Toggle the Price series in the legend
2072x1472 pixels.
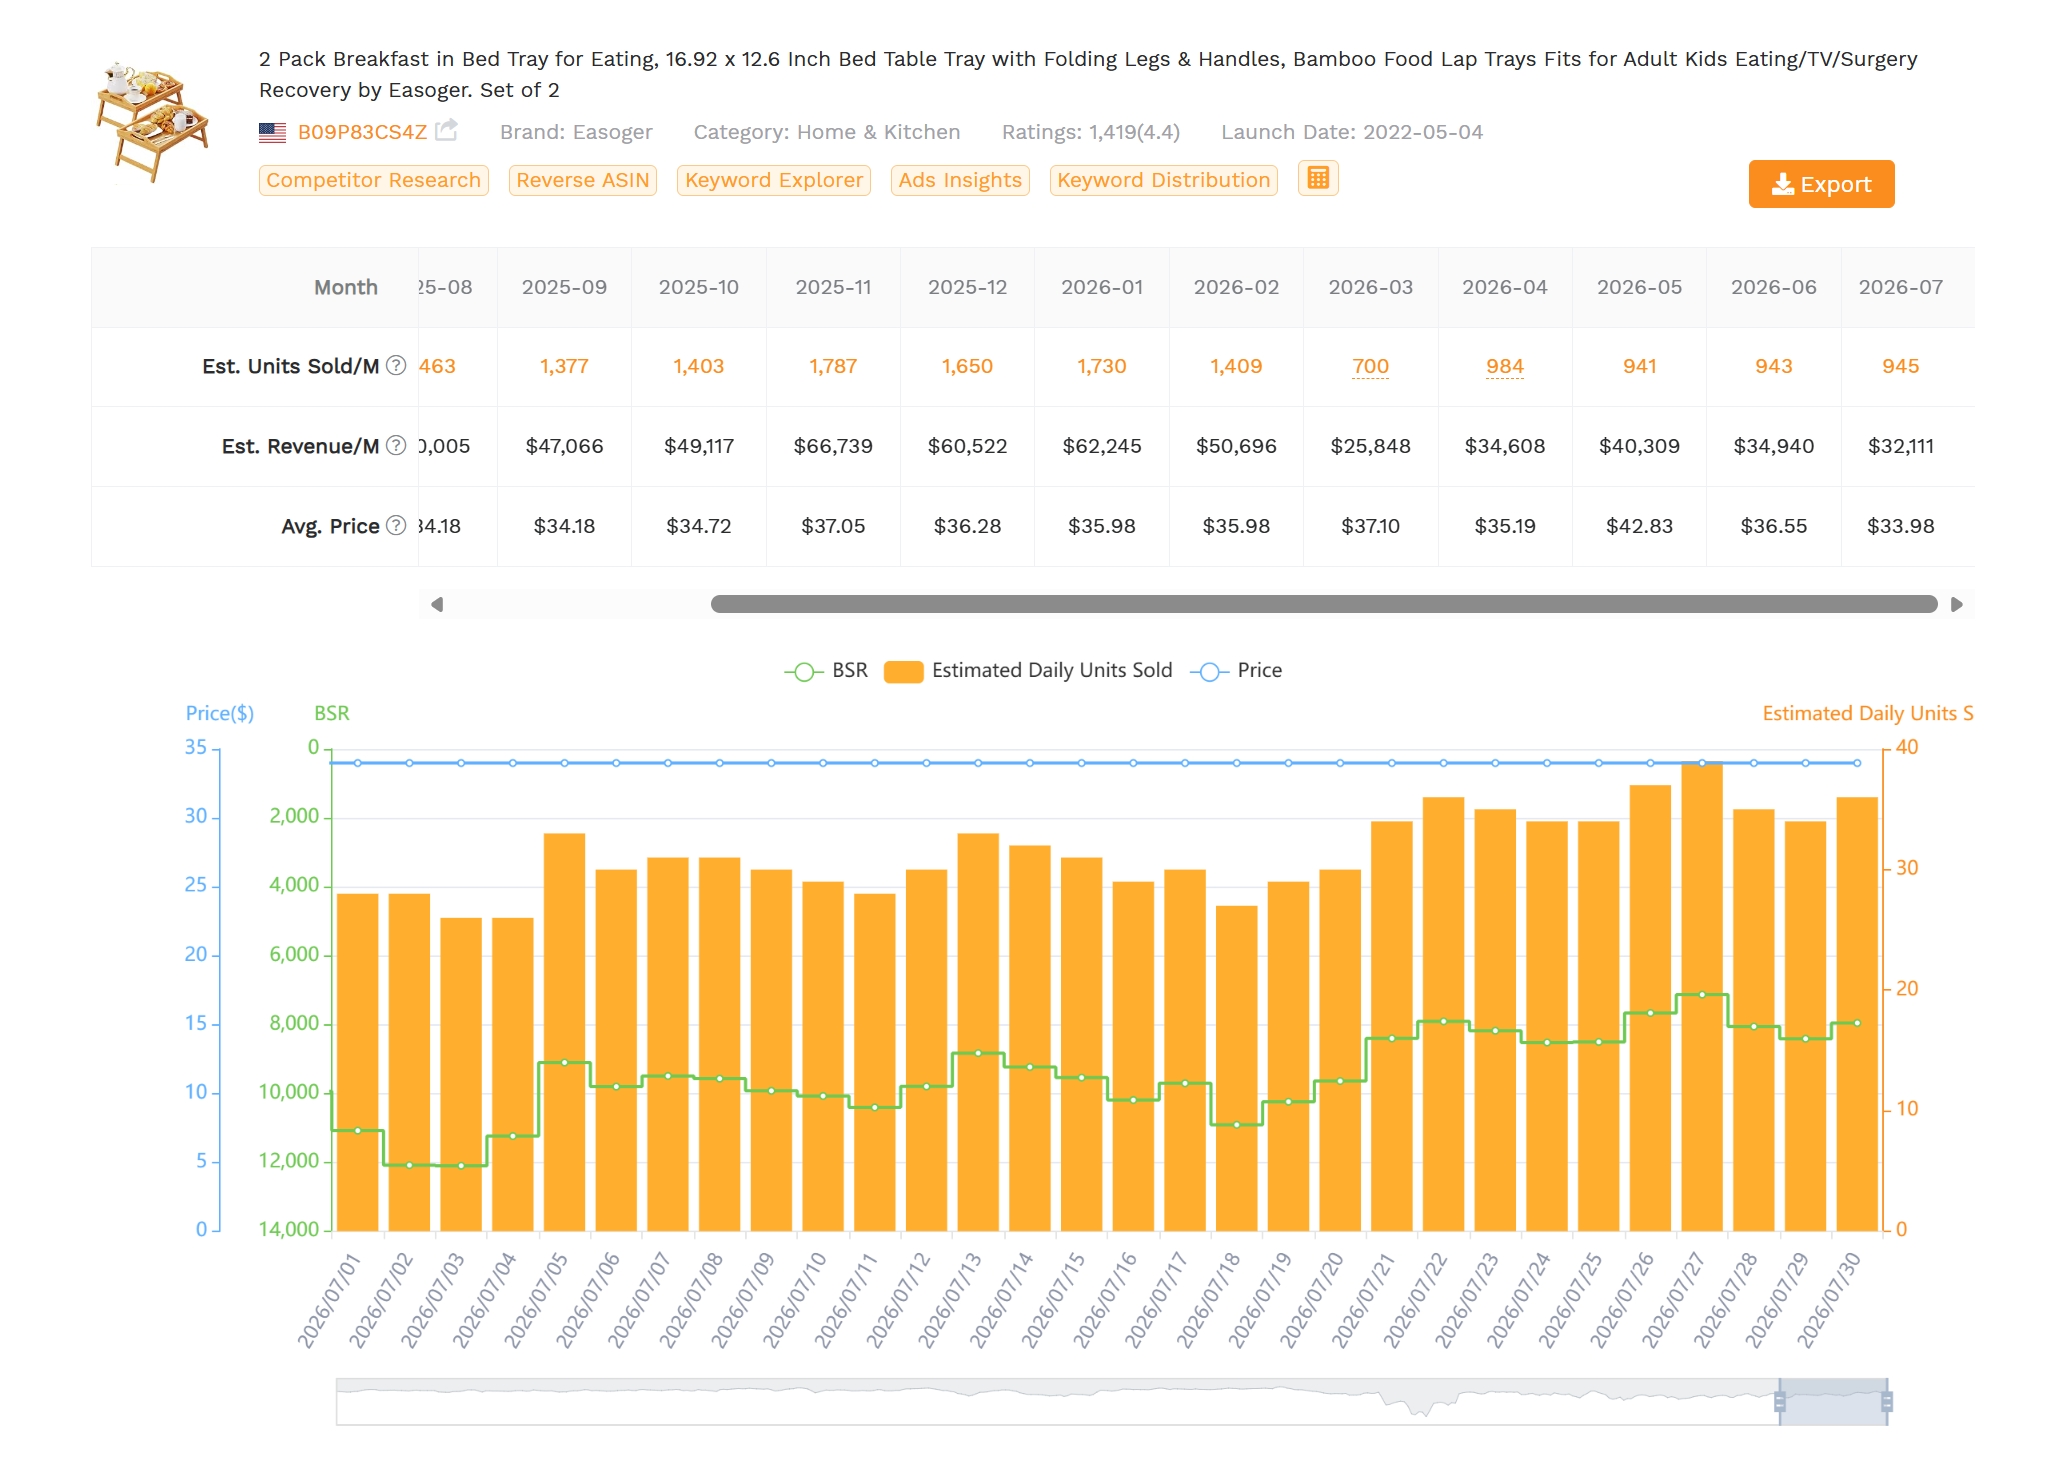pyautogui.click(x=1236, y=671)
